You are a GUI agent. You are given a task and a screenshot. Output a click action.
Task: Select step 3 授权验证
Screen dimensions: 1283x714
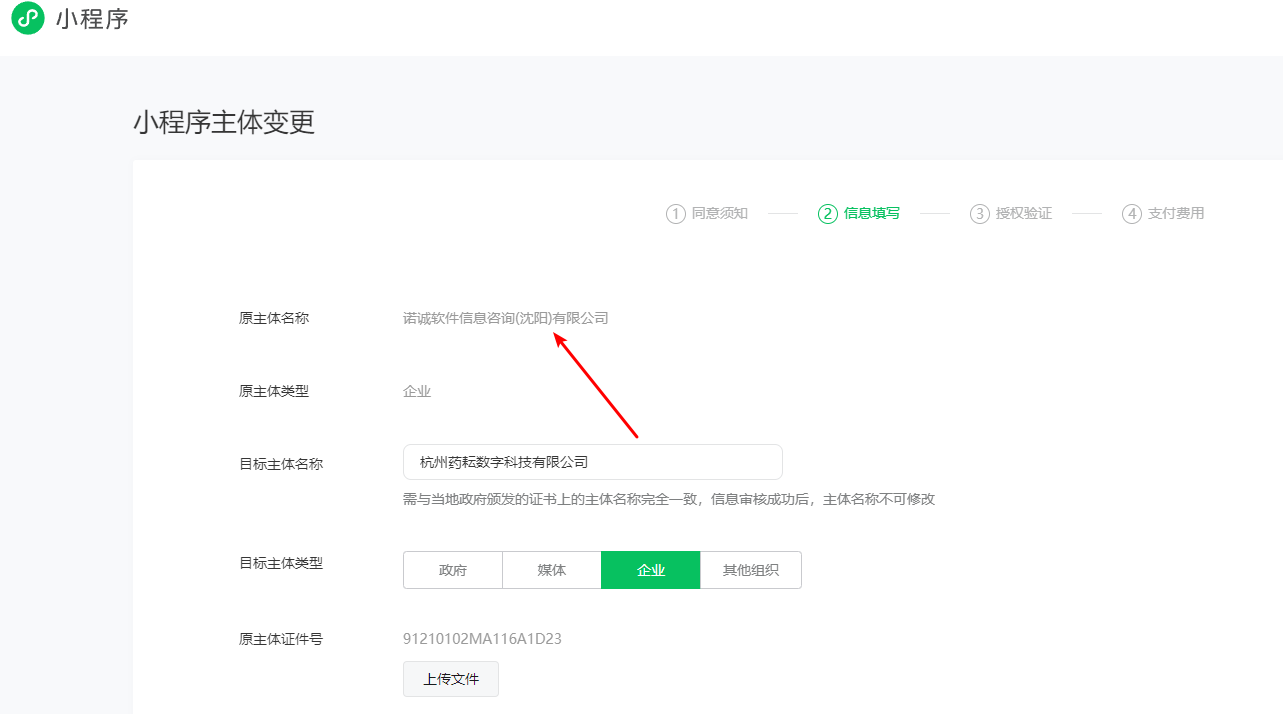pyautogui.click(x=1011, y=213)
